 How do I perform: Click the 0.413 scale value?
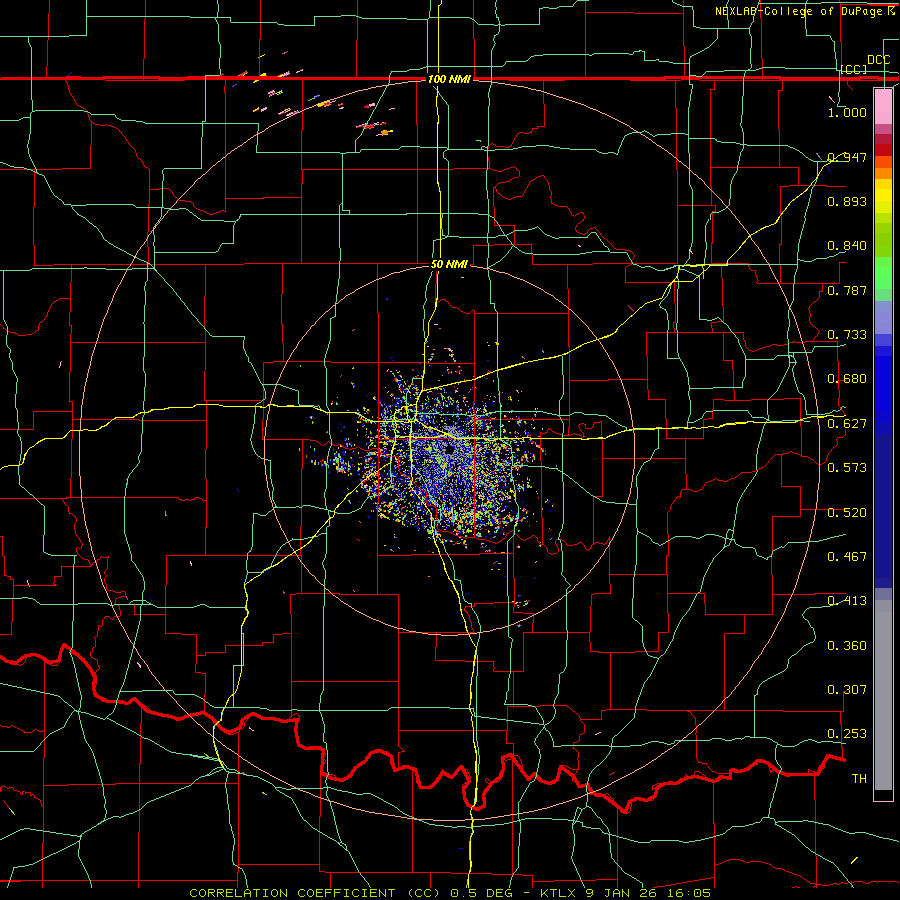tap(847, 601)
